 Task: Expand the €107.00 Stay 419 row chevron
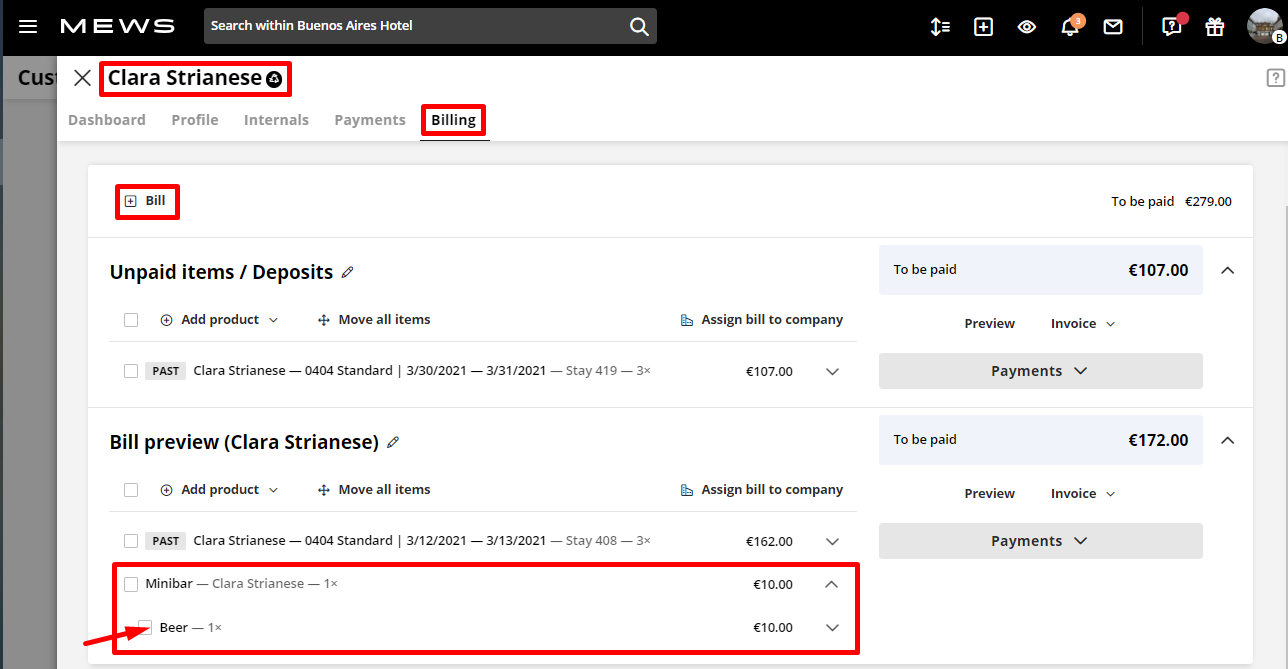[832, 371]
